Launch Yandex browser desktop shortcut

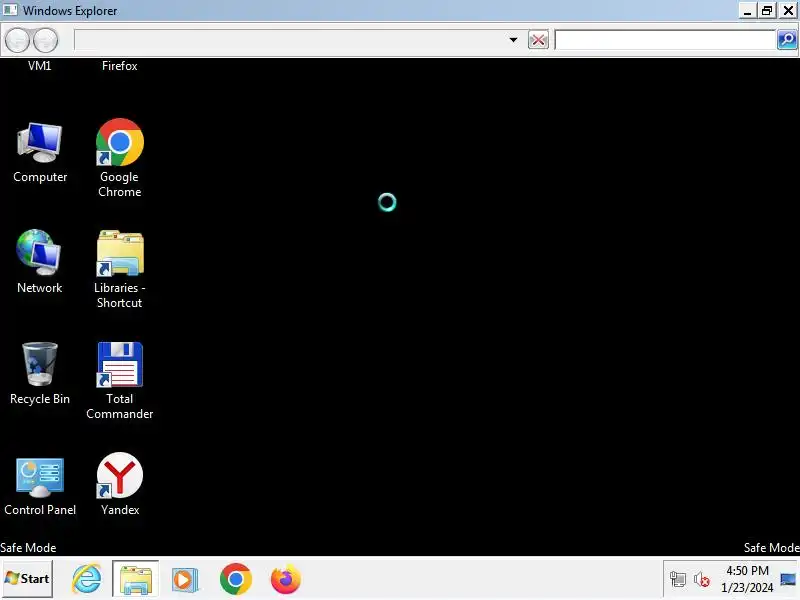pos(120,484)
